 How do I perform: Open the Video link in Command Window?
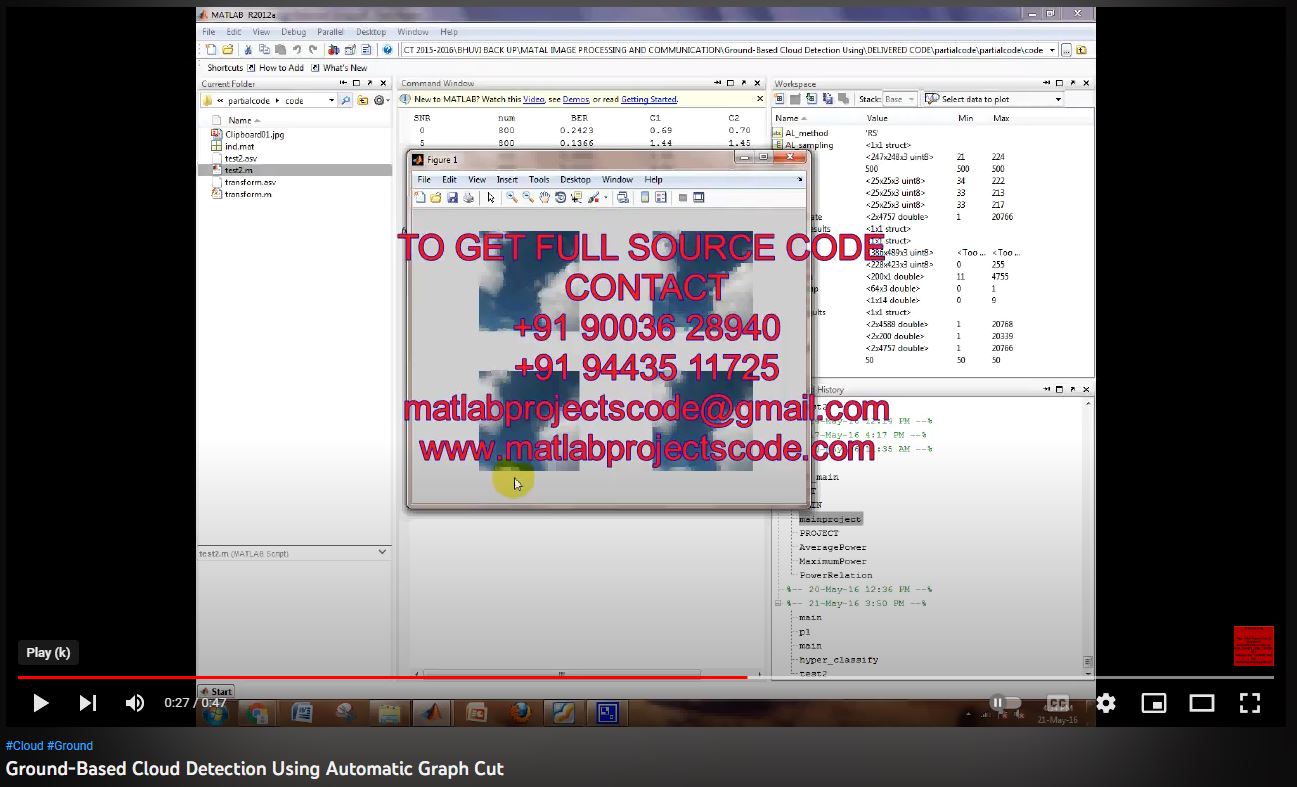click(533, 100)
